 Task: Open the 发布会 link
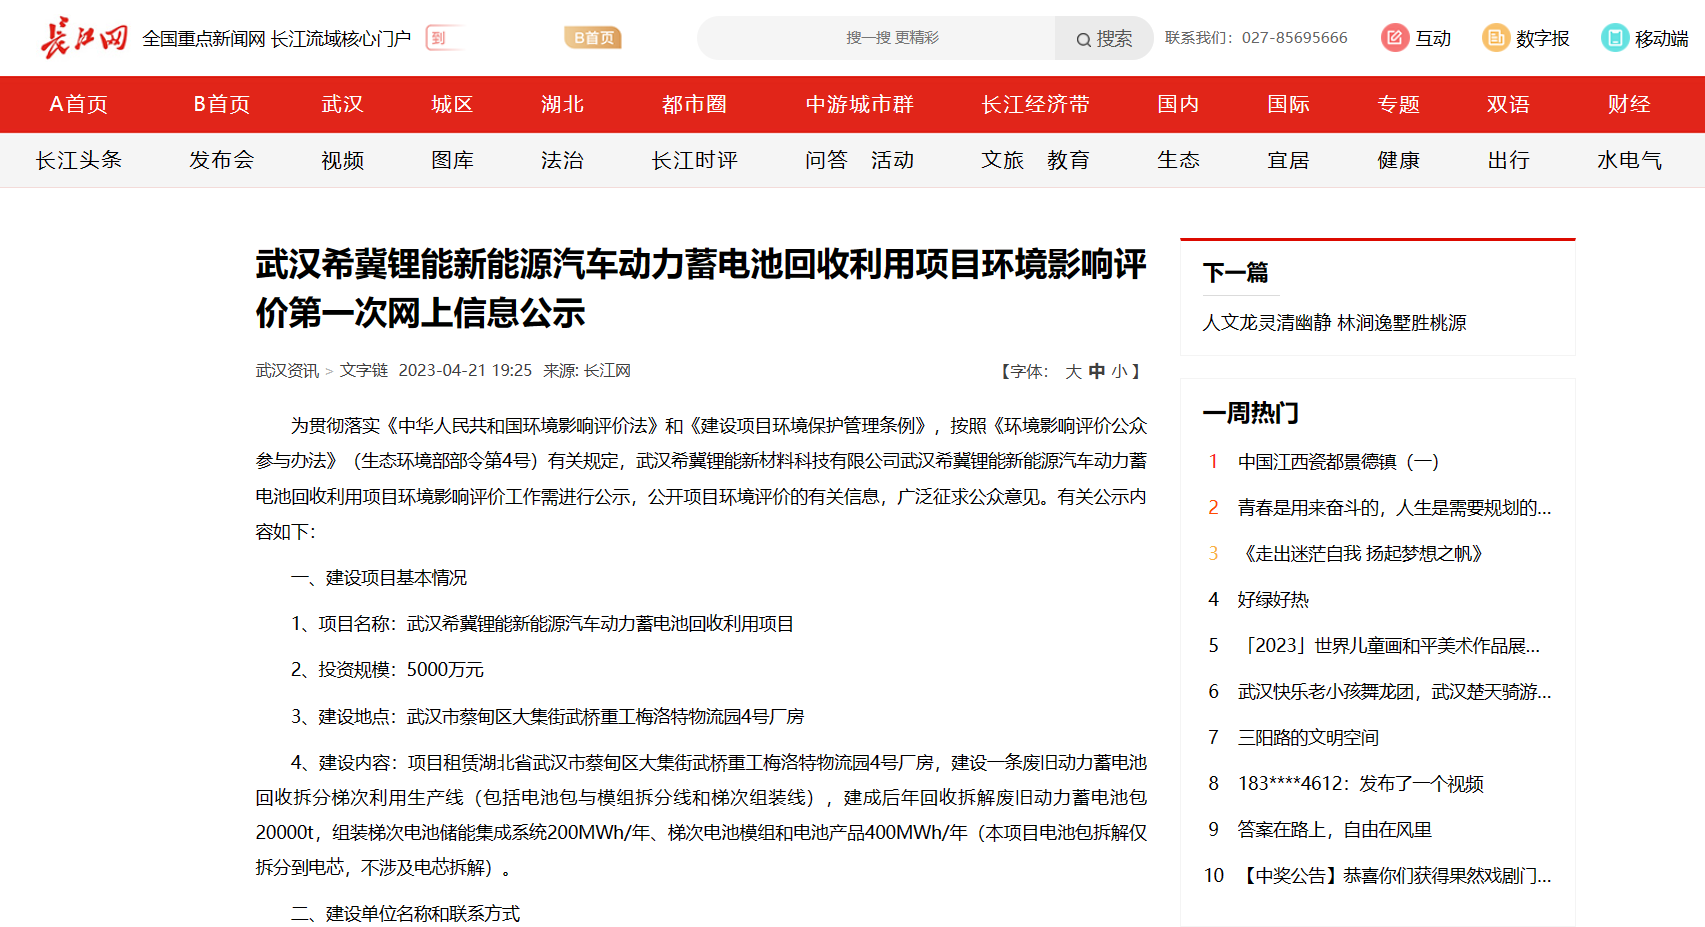point(222,160)
